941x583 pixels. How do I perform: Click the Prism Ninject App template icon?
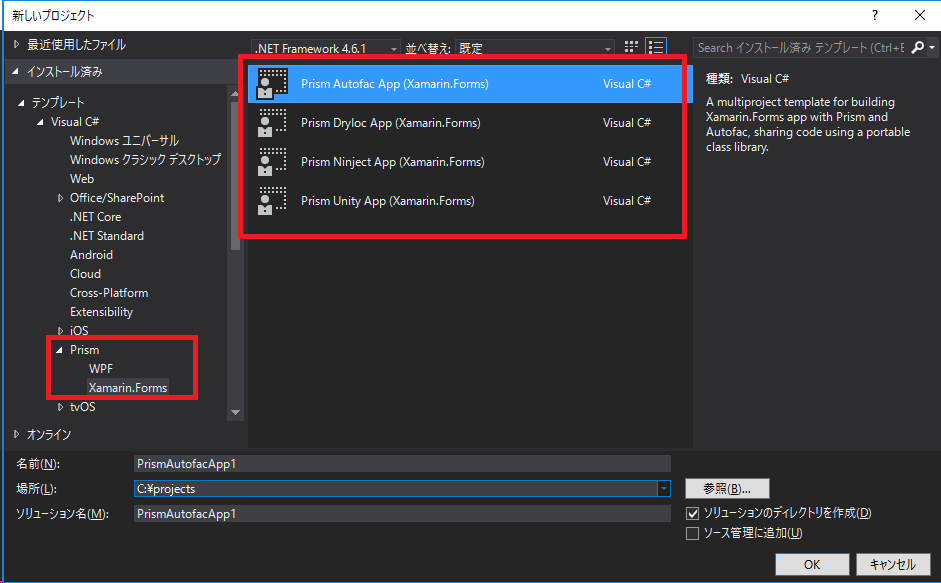[272, 162]
